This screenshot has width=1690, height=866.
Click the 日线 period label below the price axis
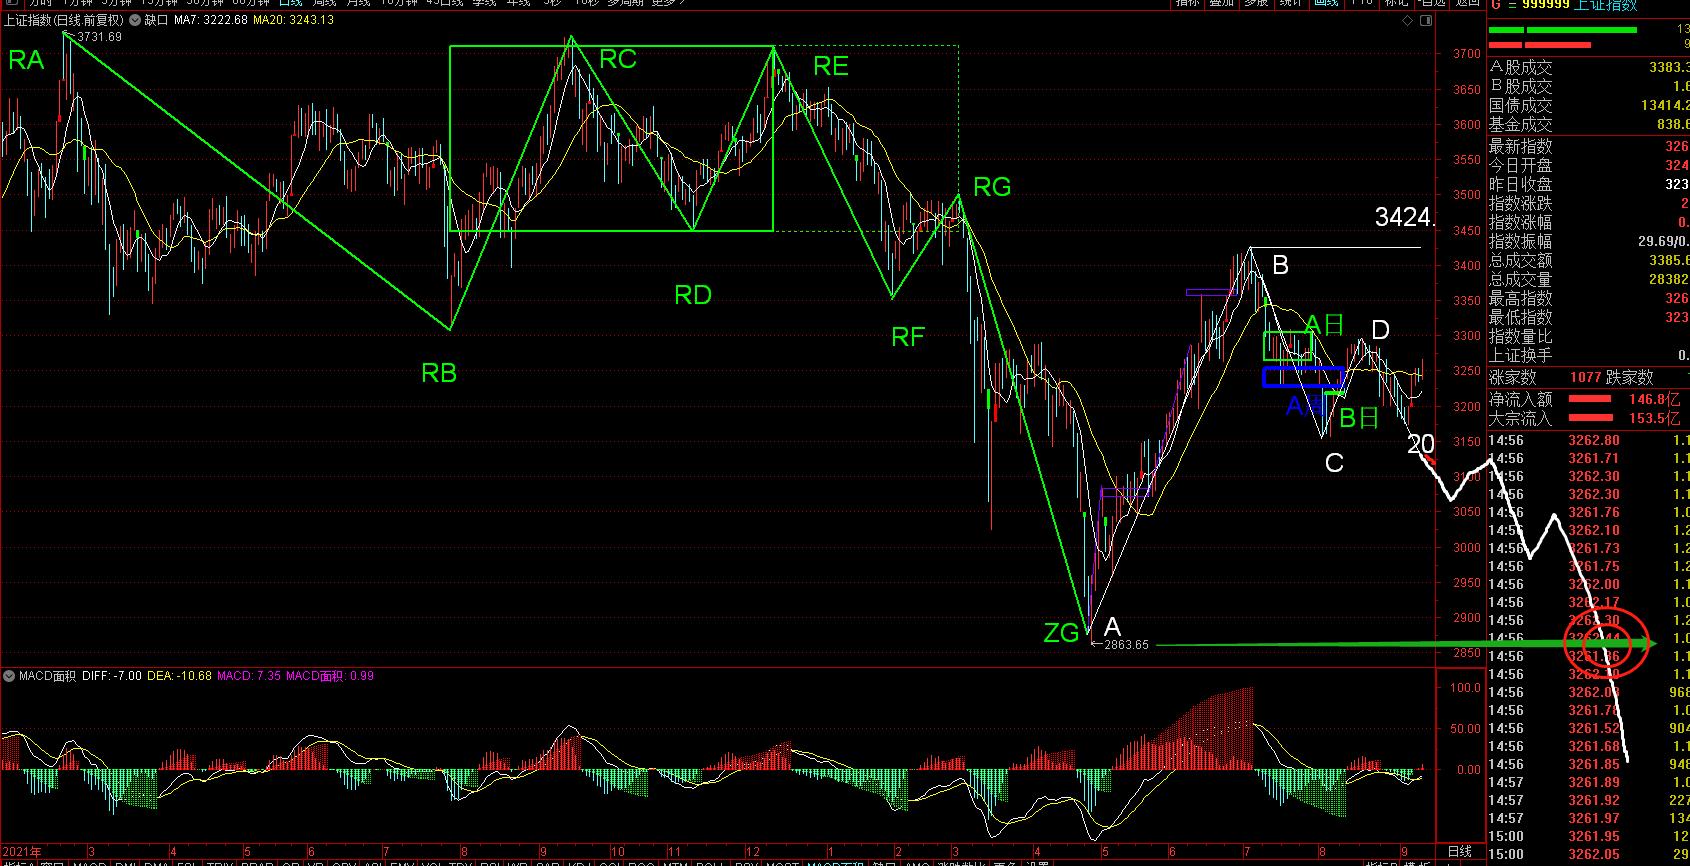pos(1460,852)
